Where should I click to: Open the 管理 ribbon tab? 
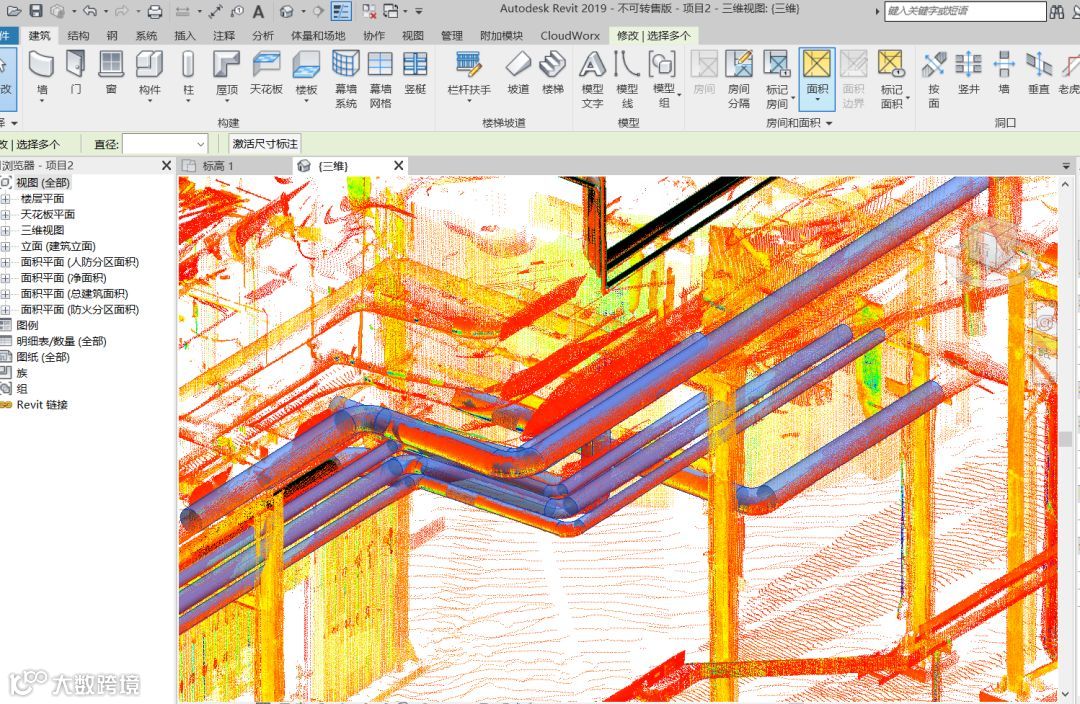(452, 35)
